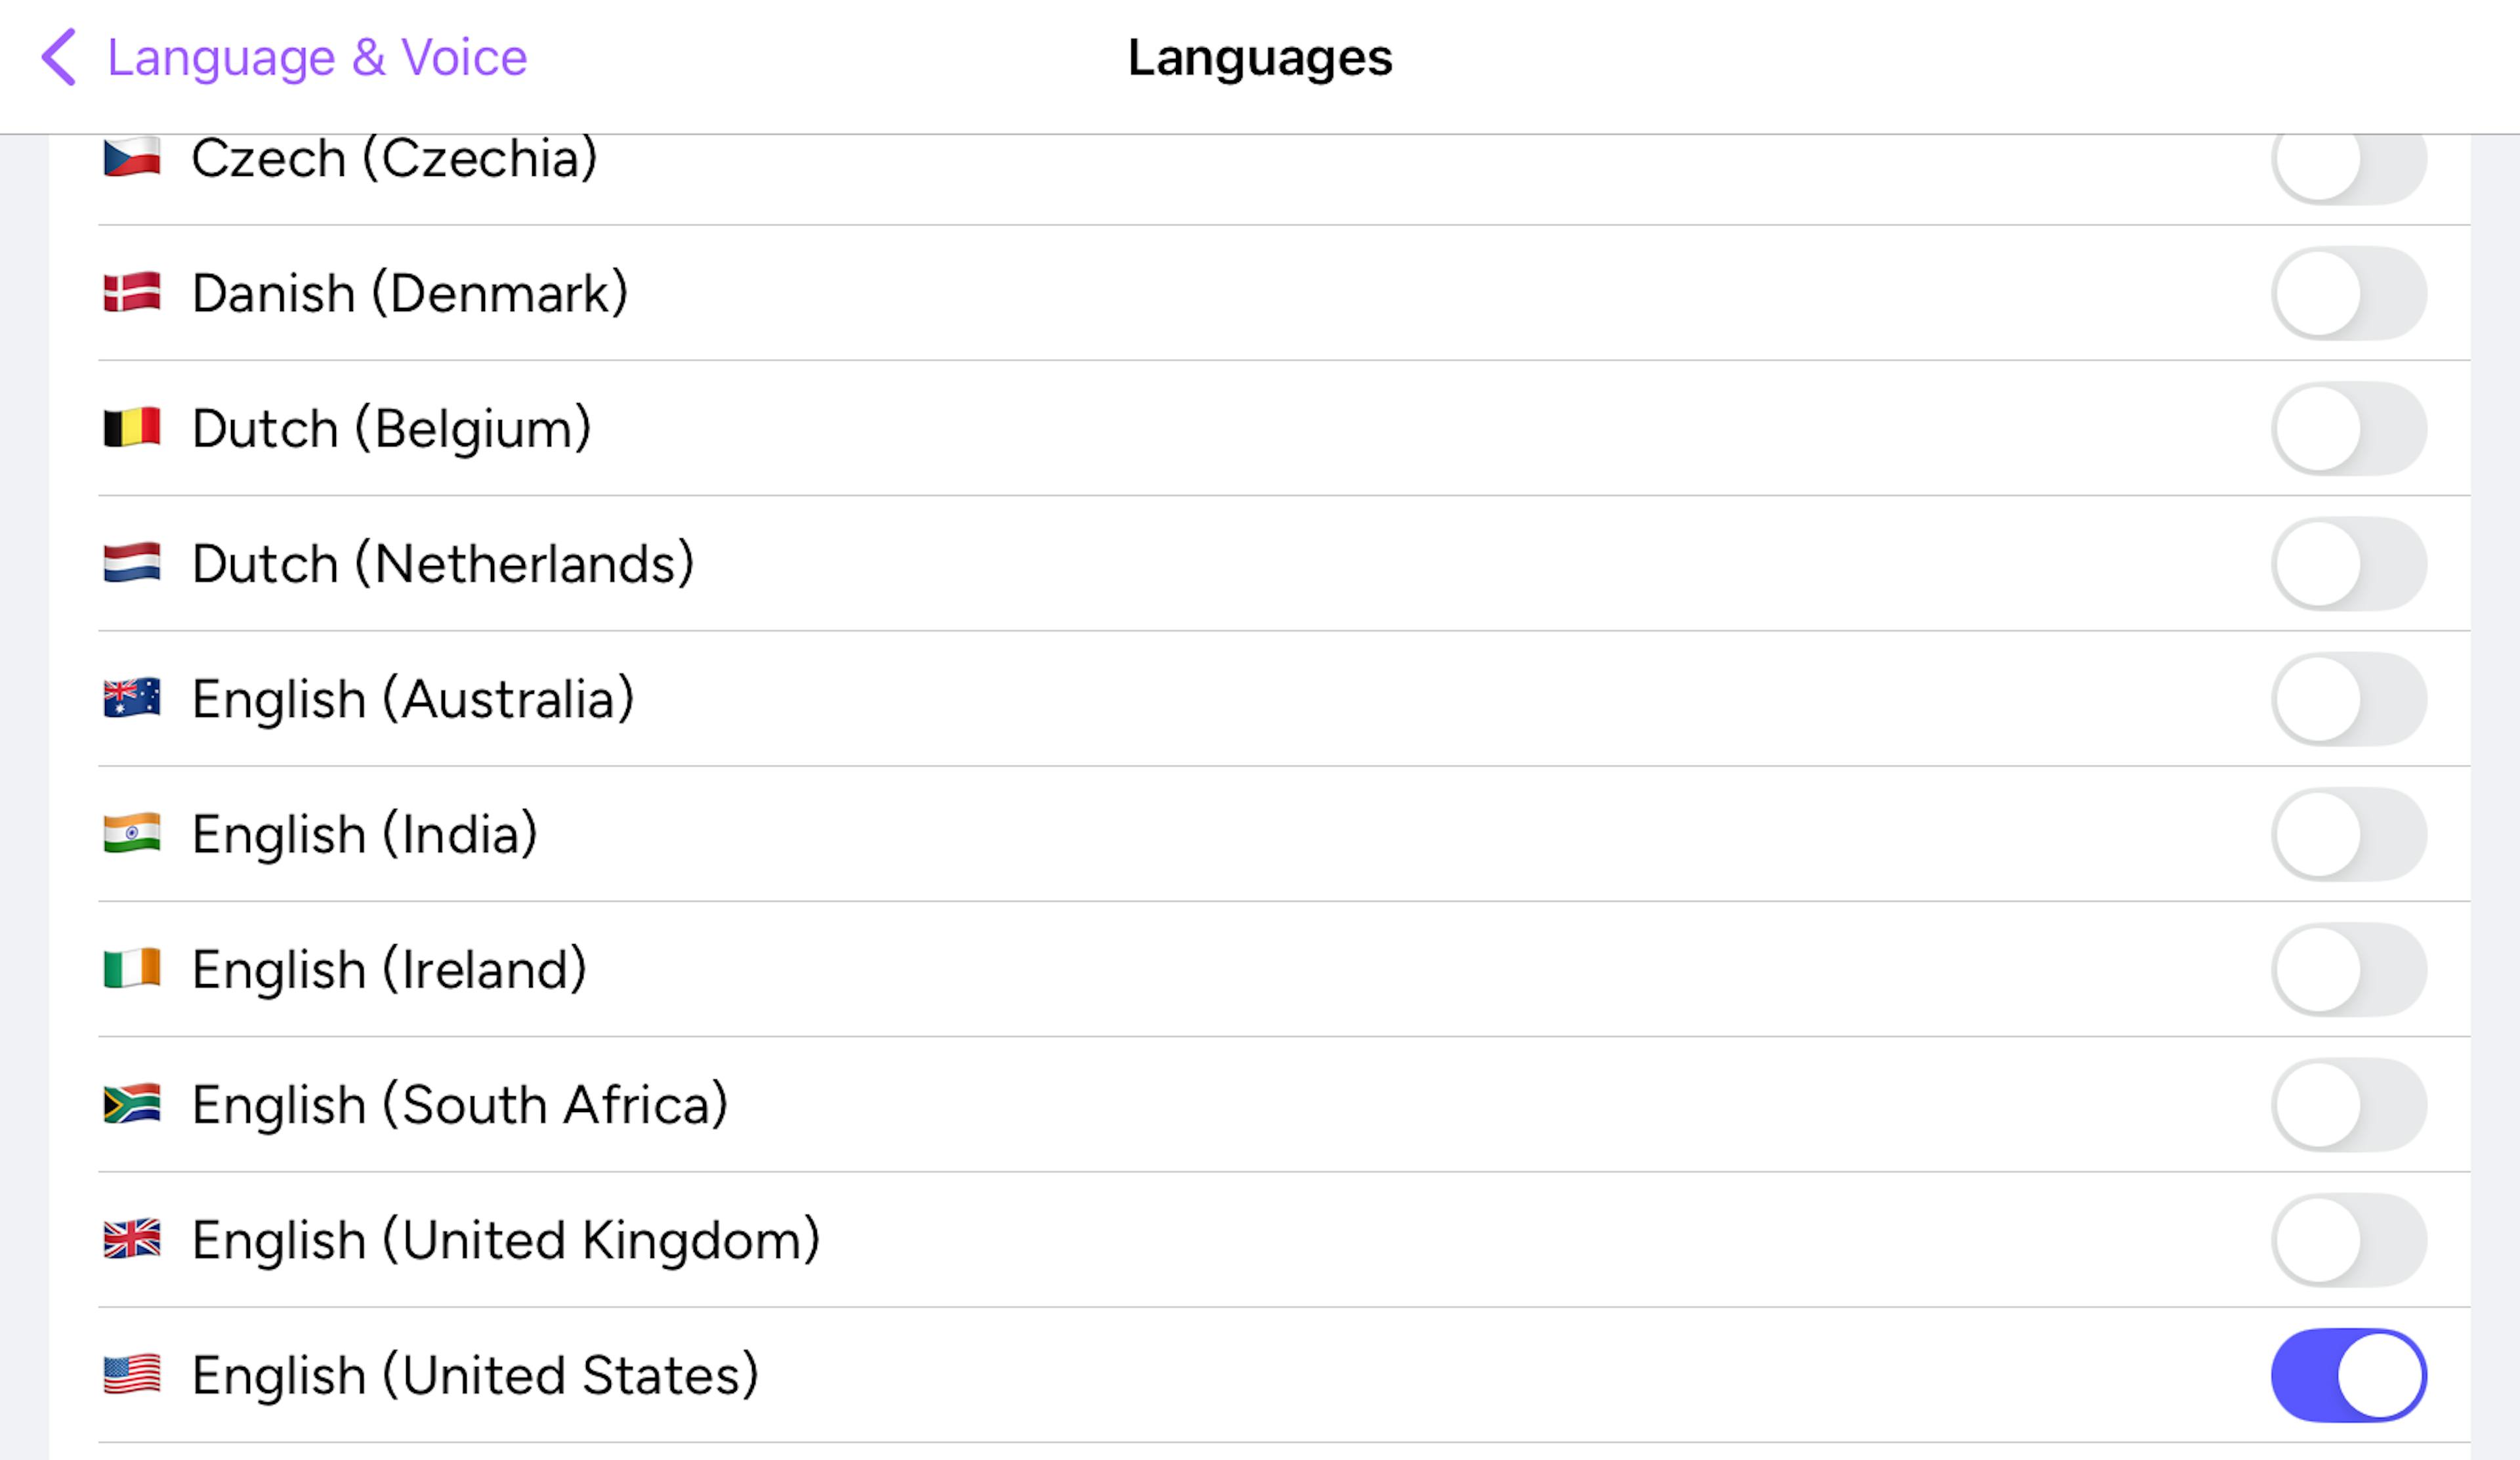Click the Danish flag icon

point(131,292)
